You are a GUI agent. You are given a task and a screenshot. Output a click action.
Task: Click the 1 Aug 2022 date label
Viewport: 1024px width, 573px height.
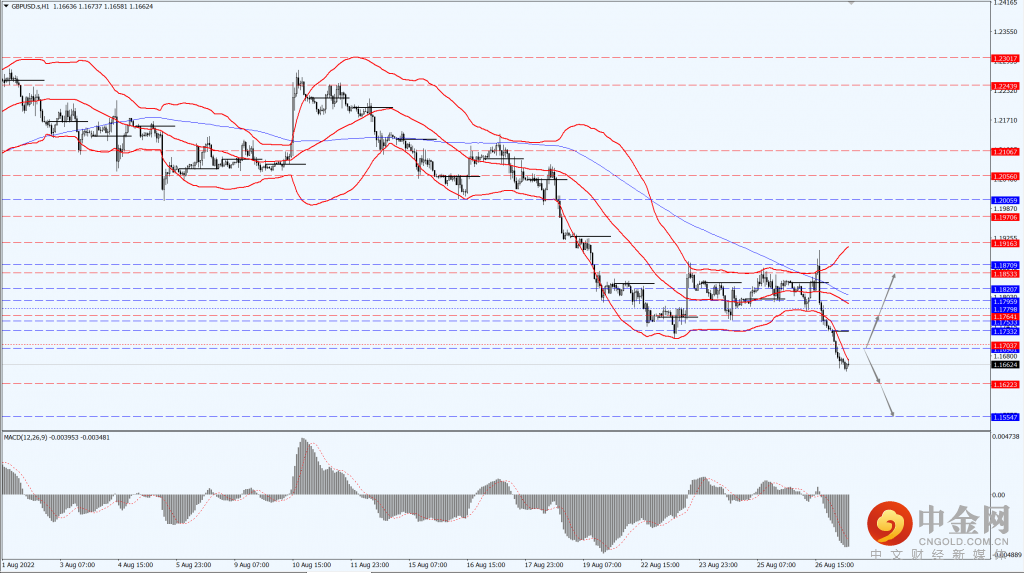[19, 565]
